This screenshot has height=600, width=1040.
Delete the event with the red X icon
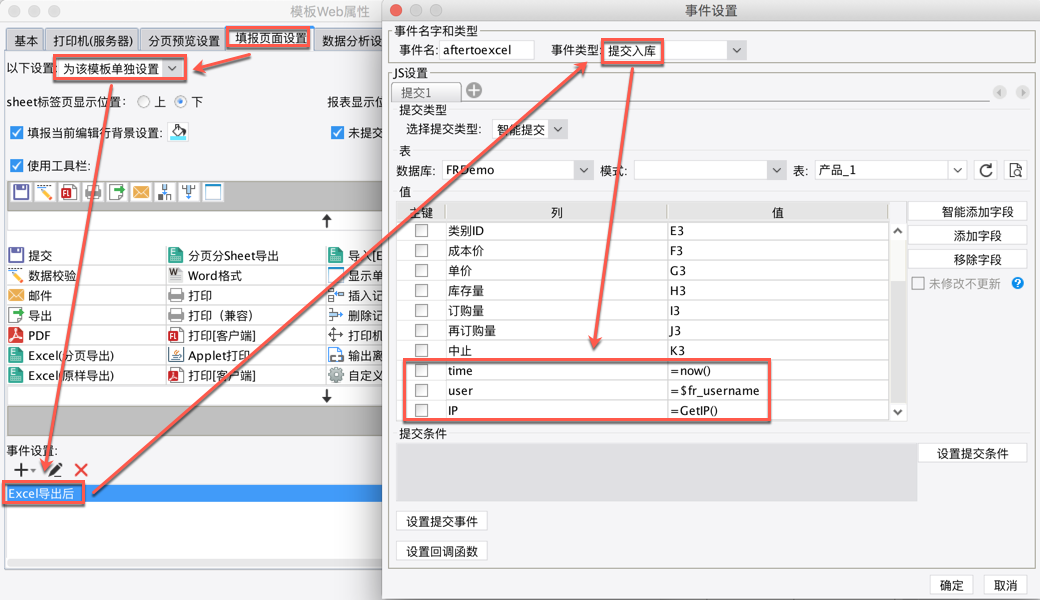pyautogui.click(x=81, y=470)
